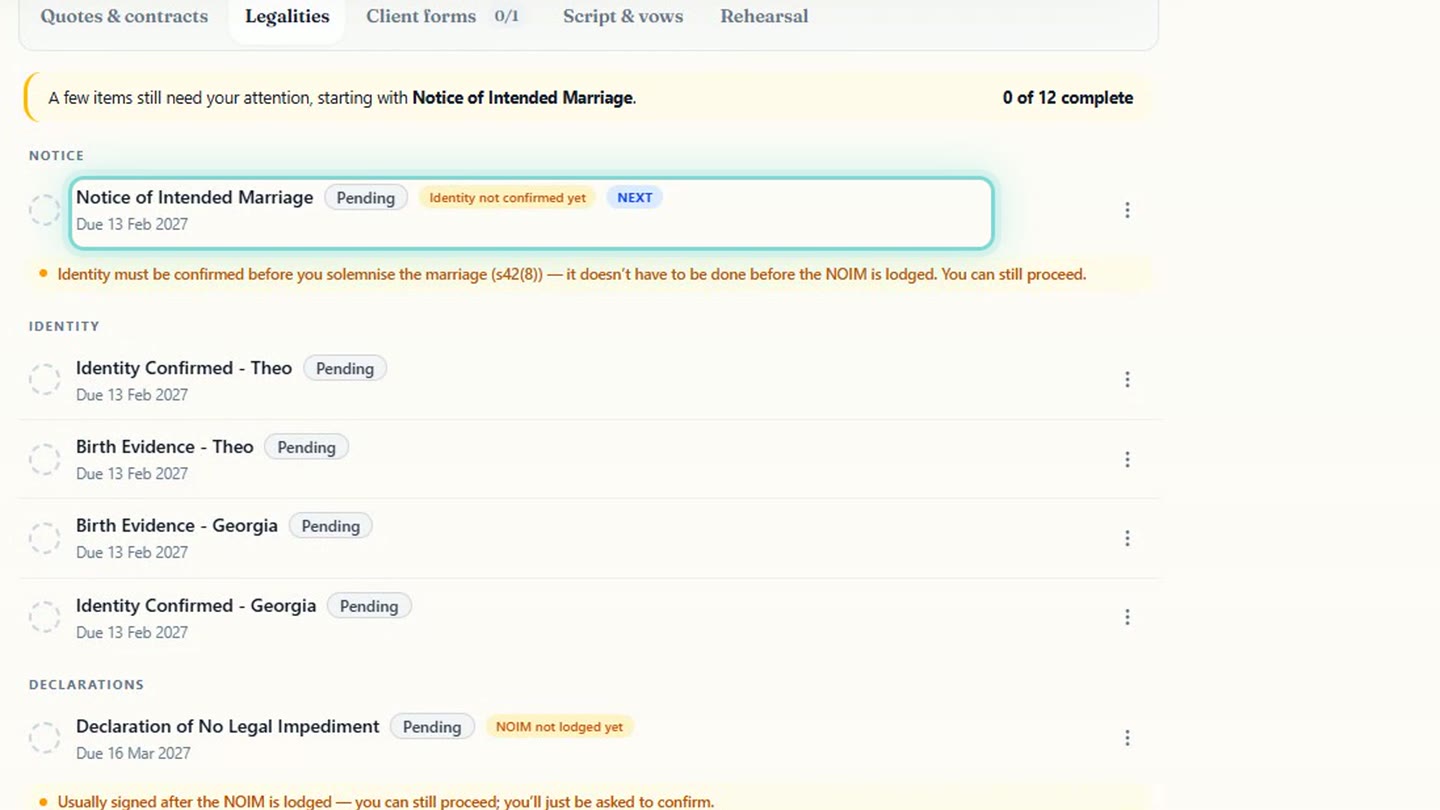Open more options for Declaration of No Legal Impediment

(1127, 738)
